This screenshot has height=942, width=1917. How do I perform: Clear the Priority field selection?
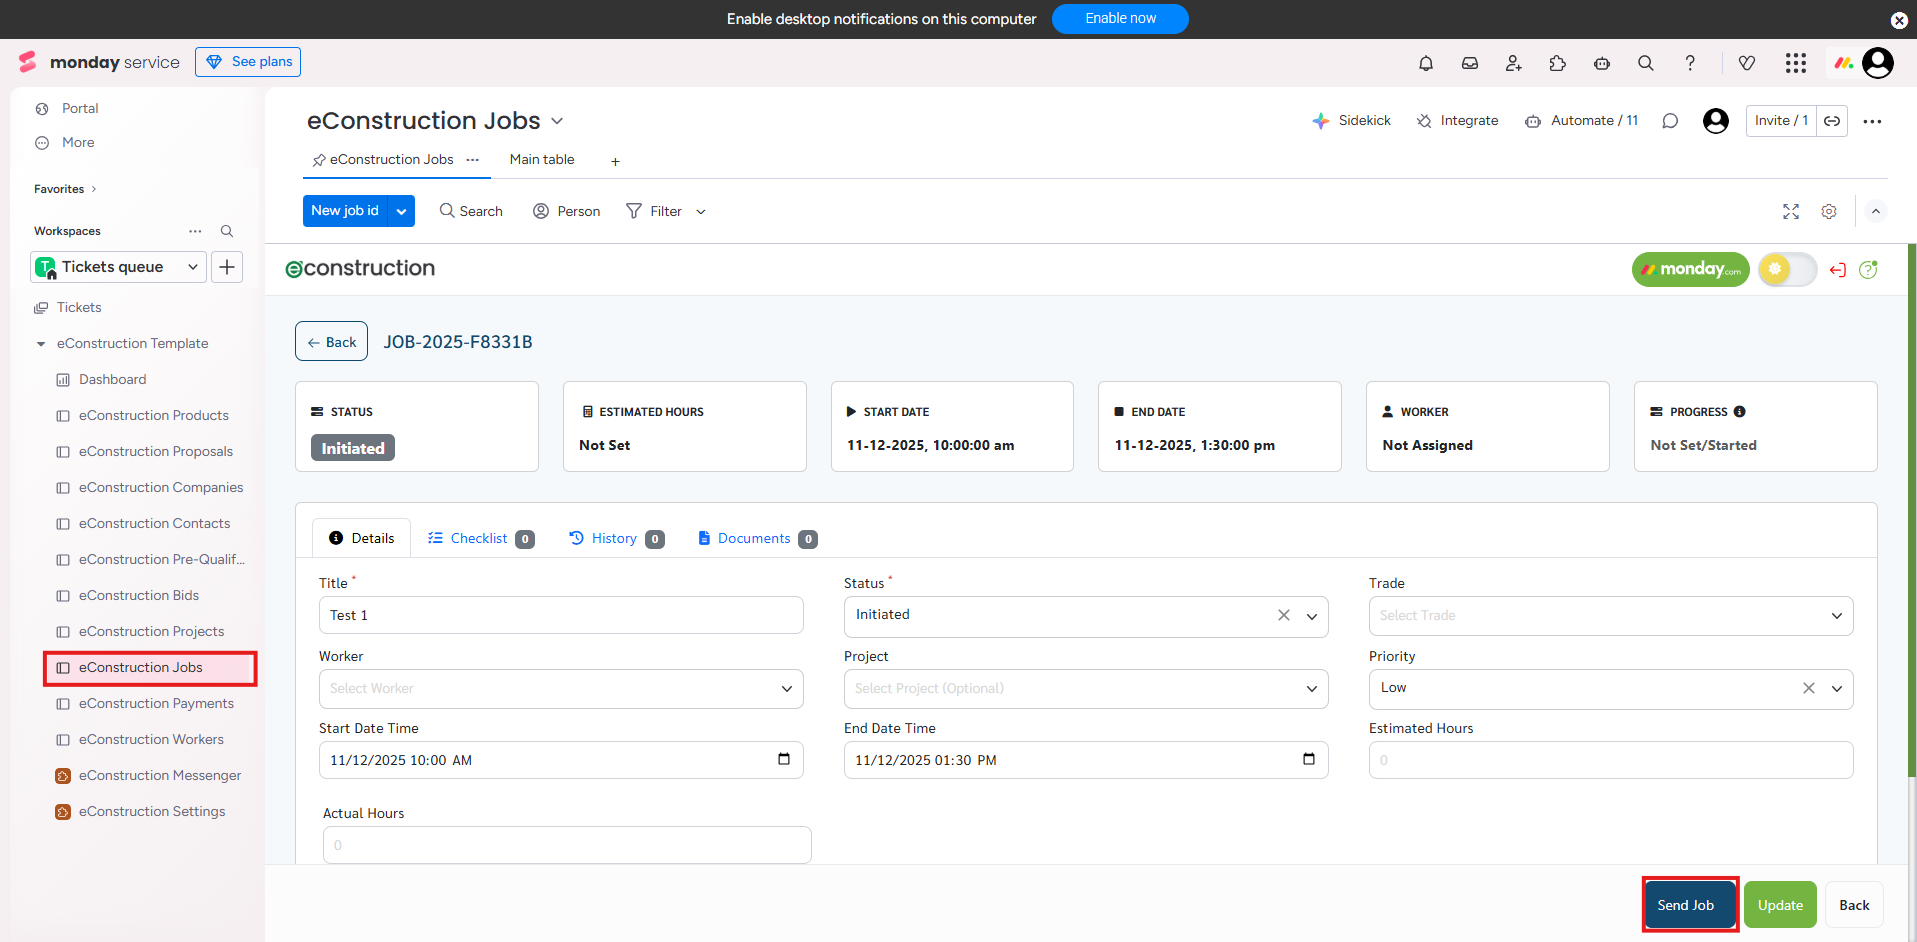pyautogui.click(x=1808, y=688)
